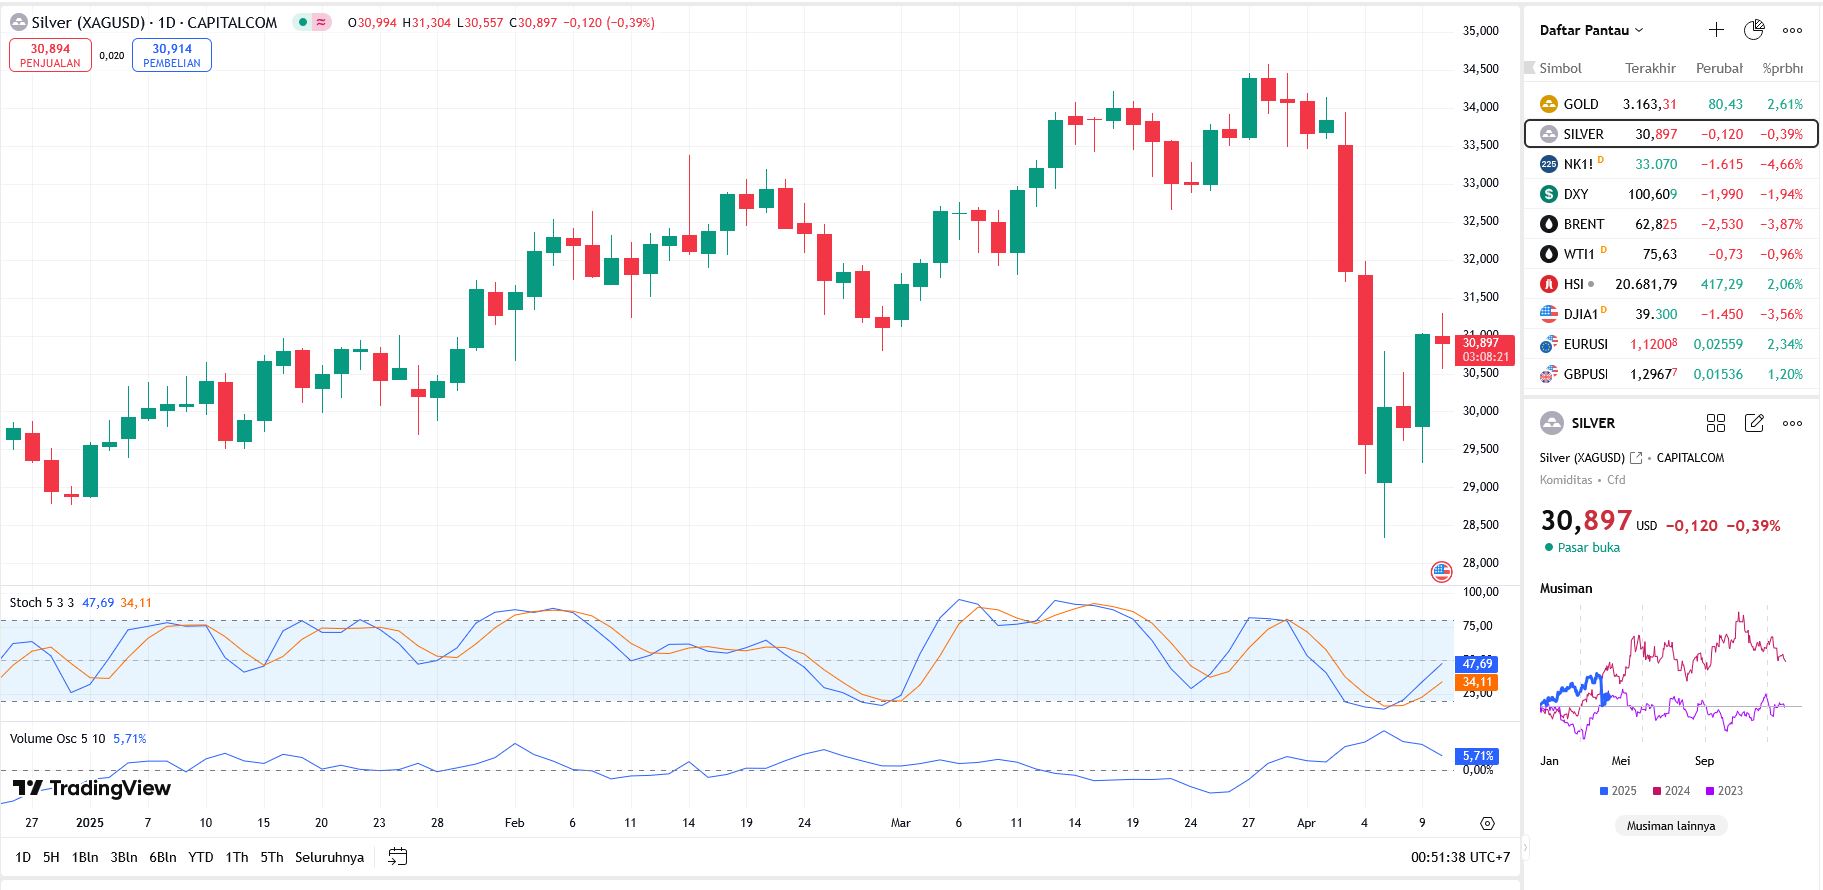Select the GOLD row in the watchlist
Screen dimensions: 1823x890
(1670, 104)
